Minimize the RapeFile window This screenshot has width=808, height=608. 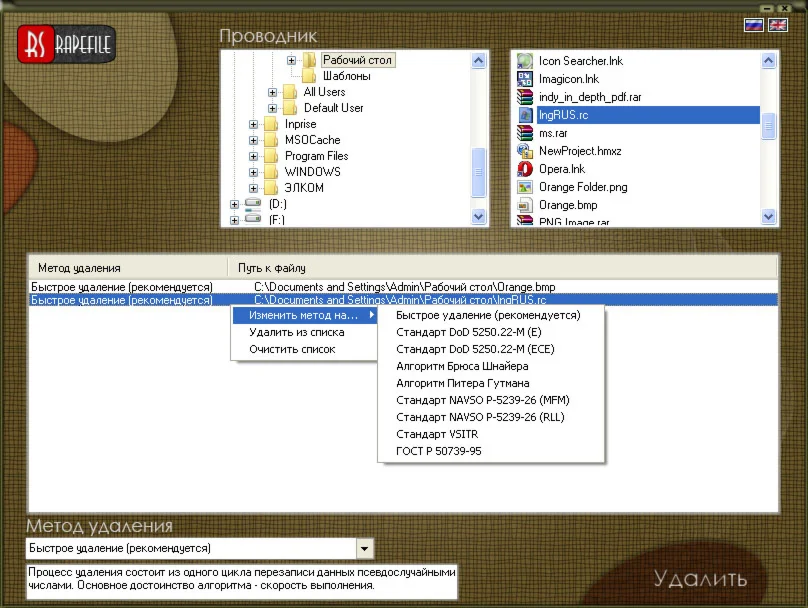[x=767, y=8]
